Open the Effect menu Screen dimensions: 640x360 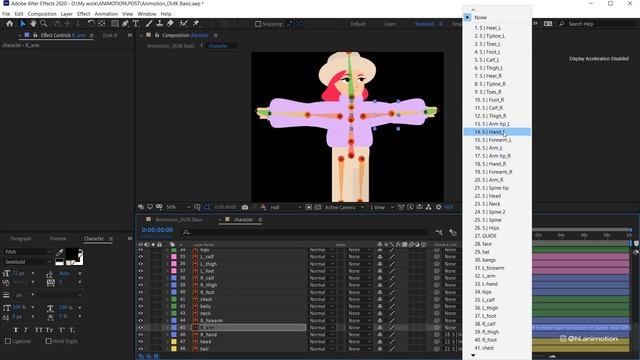[x=84, y=14]
